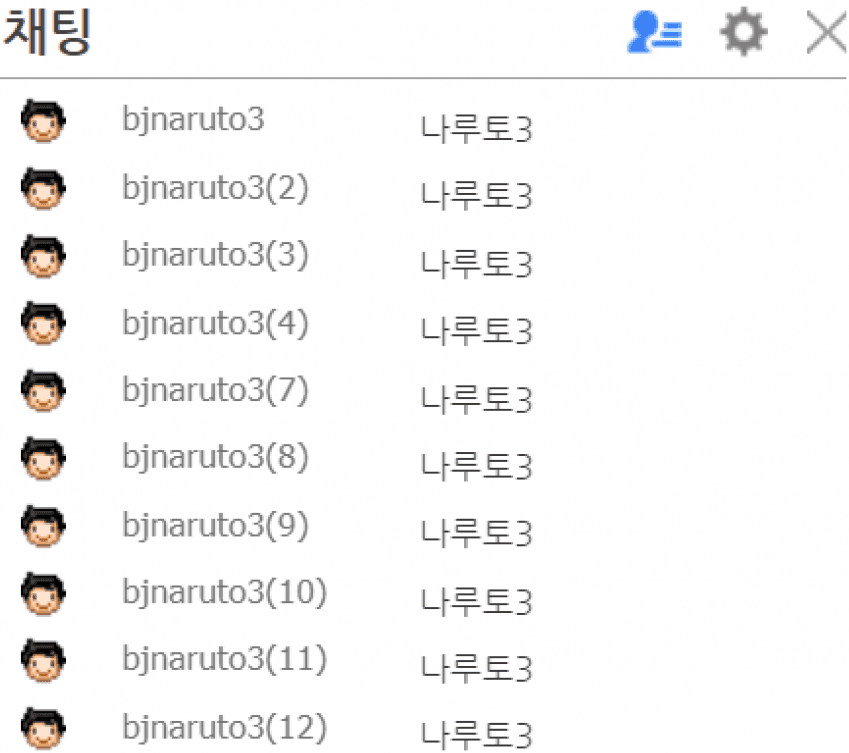849x753 pixels.
Task: Click avatar icon beside bjnaruto3(4)
Action: [43, 323]
